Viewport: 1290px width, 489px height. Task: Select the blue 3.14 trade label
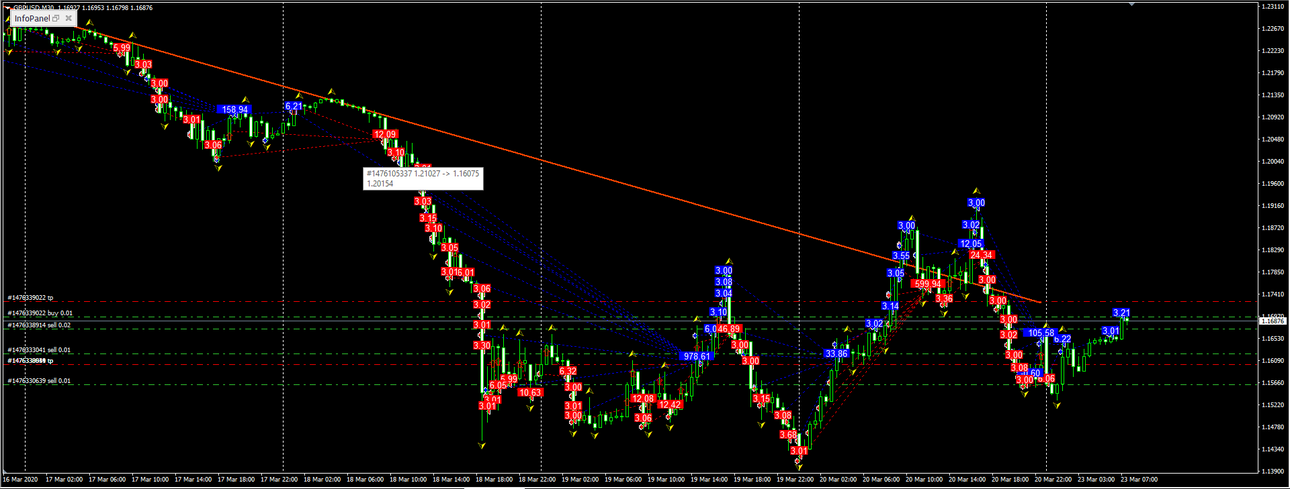[x=890, y=306]
